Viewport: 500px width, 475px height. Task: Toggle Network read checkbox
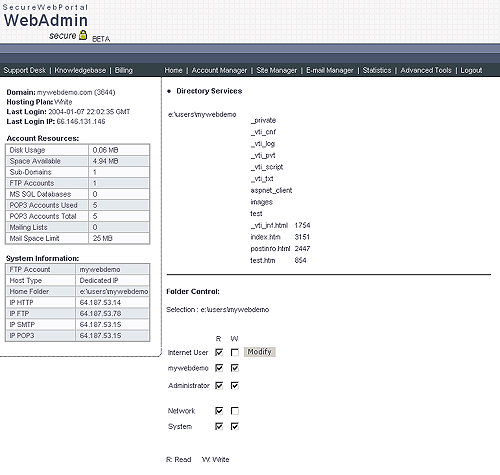pyautogui.click(x=219, y=411)
